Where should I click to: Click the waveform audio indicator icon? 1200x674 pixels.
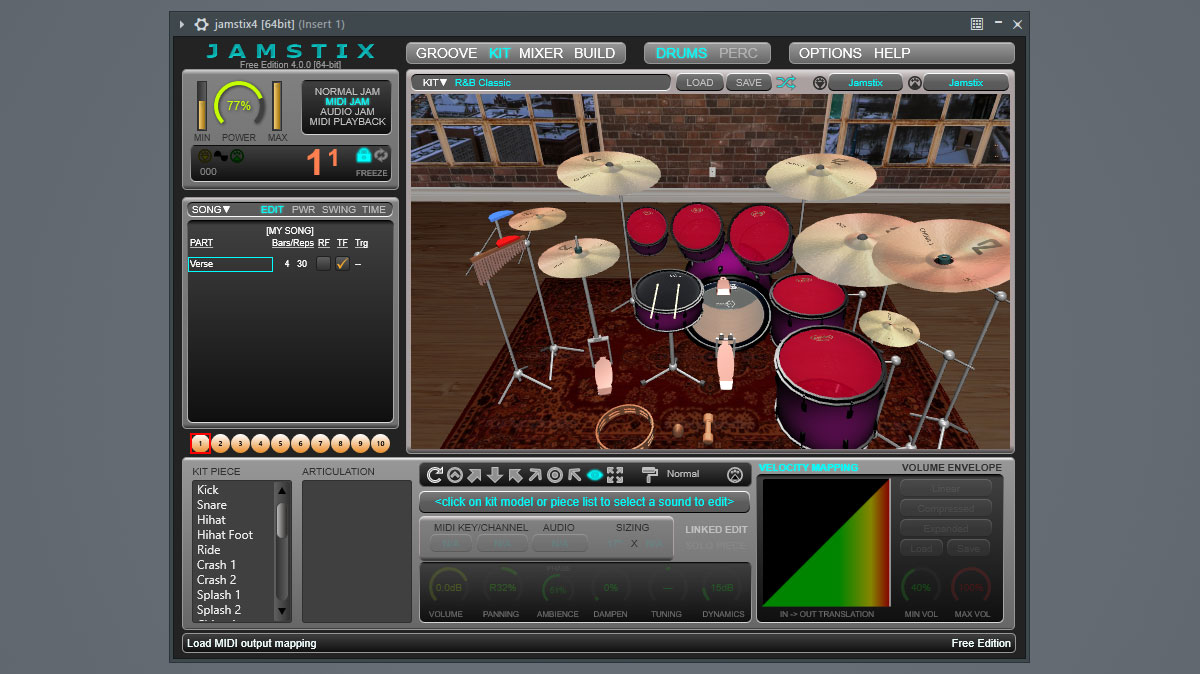(221, 156)
